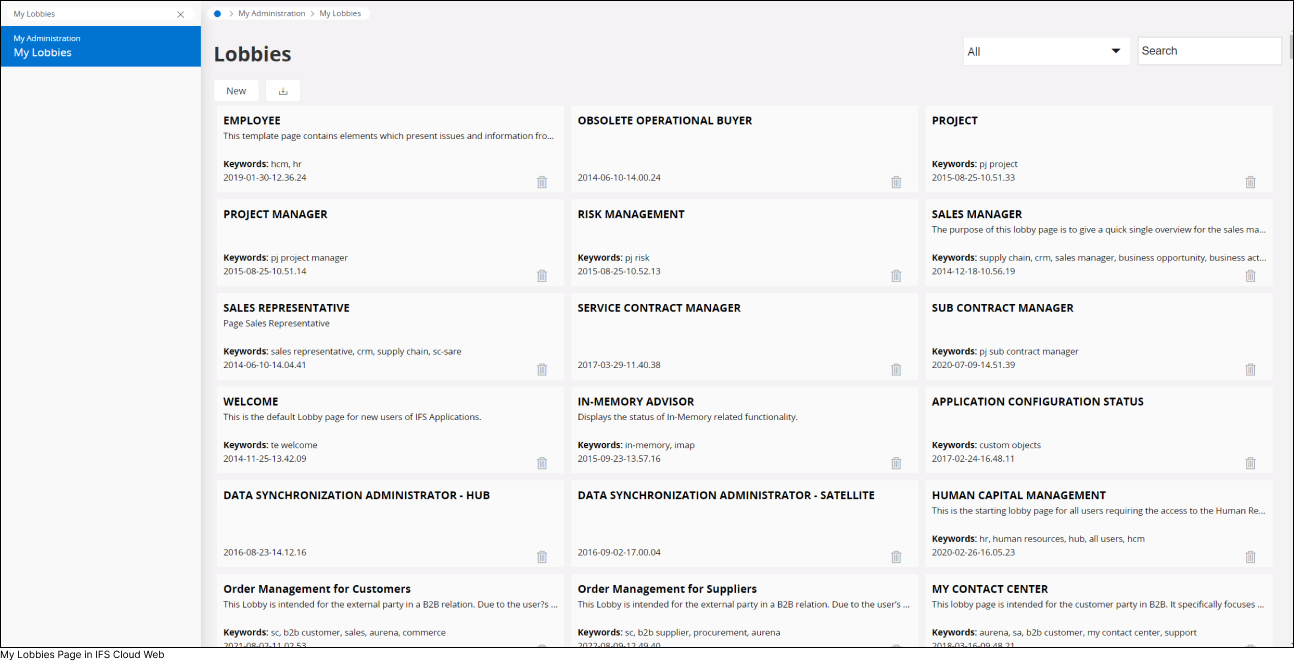
Task: Open the SALES REPRESENTATIVE lobby page
Action: click(x=286, y=307)
